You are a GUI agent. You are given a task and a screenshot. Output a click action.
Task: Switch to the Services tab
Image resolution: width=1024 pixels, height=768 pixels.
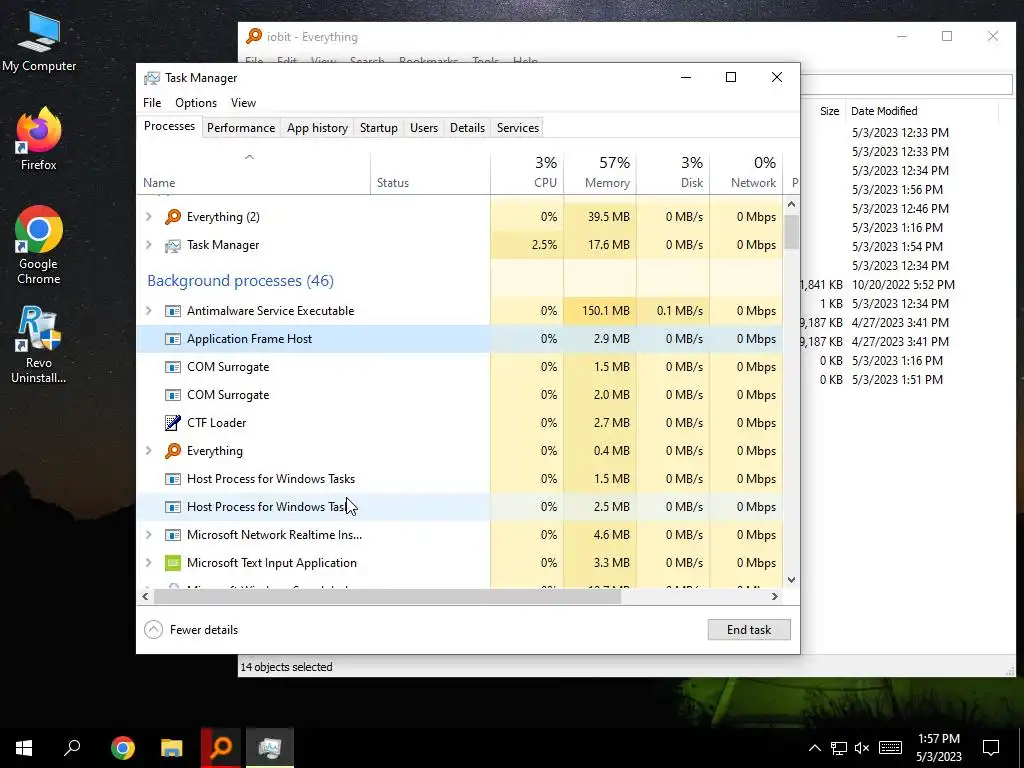(x=518, y=128)
